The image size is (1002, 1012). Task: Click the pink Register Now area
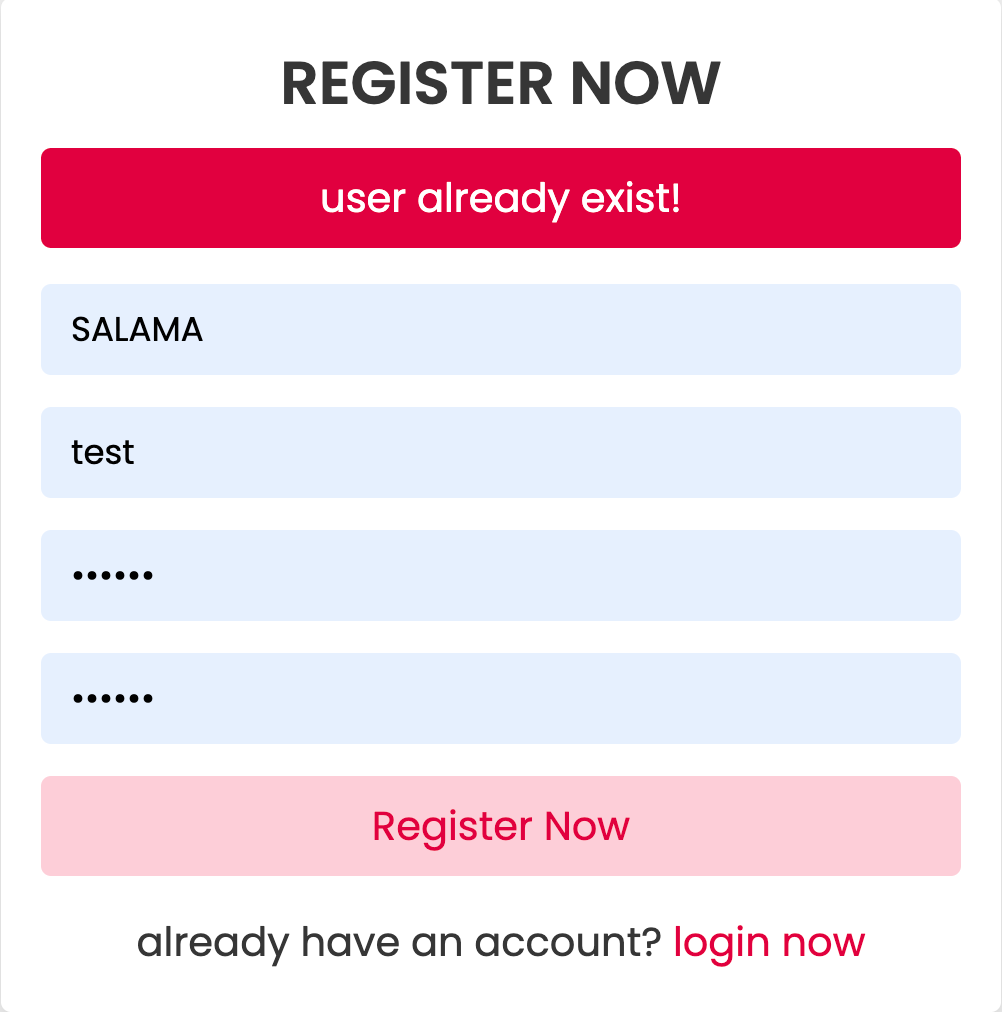pos(500,826)
